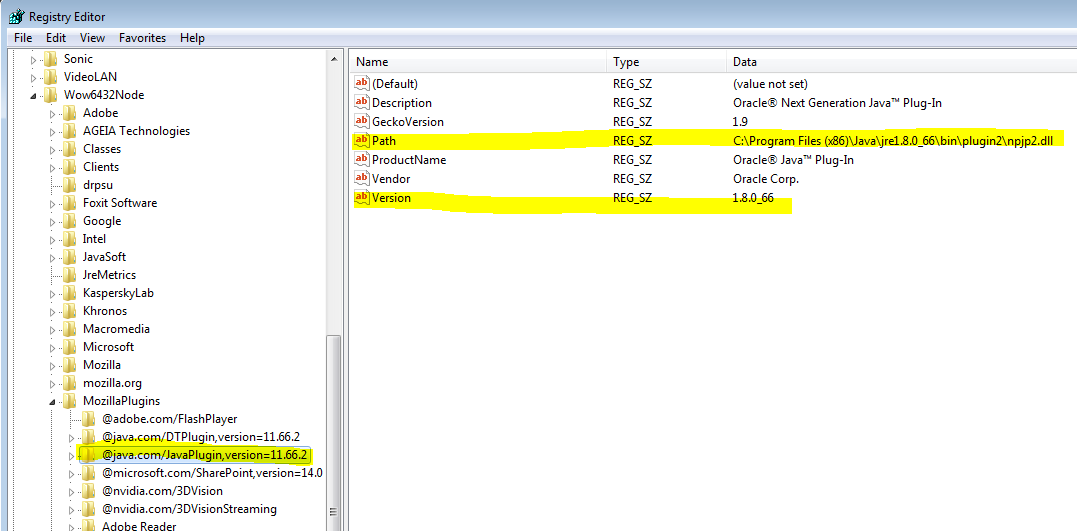Select the JreMetrics folder icon
1077x531 pixels.
pos(69,275)
